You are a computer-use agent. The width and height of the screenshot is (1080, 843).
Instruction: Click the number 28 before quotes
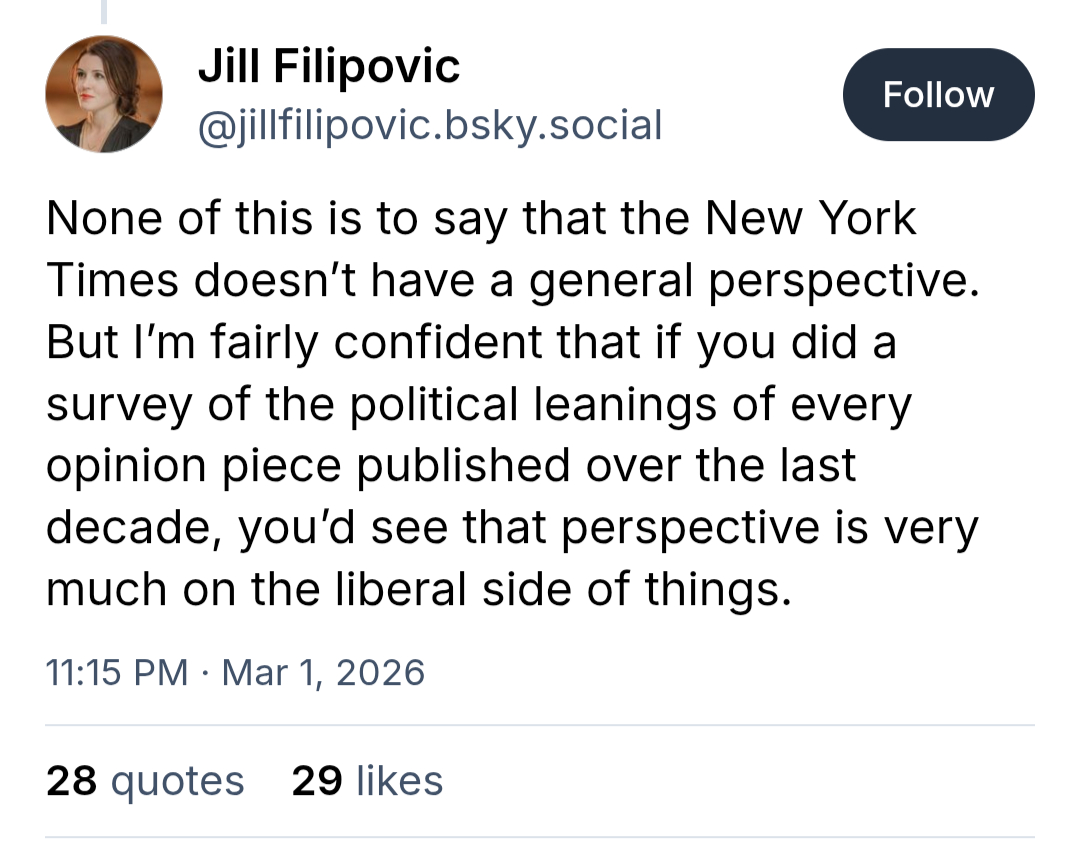tap(71, 781)
